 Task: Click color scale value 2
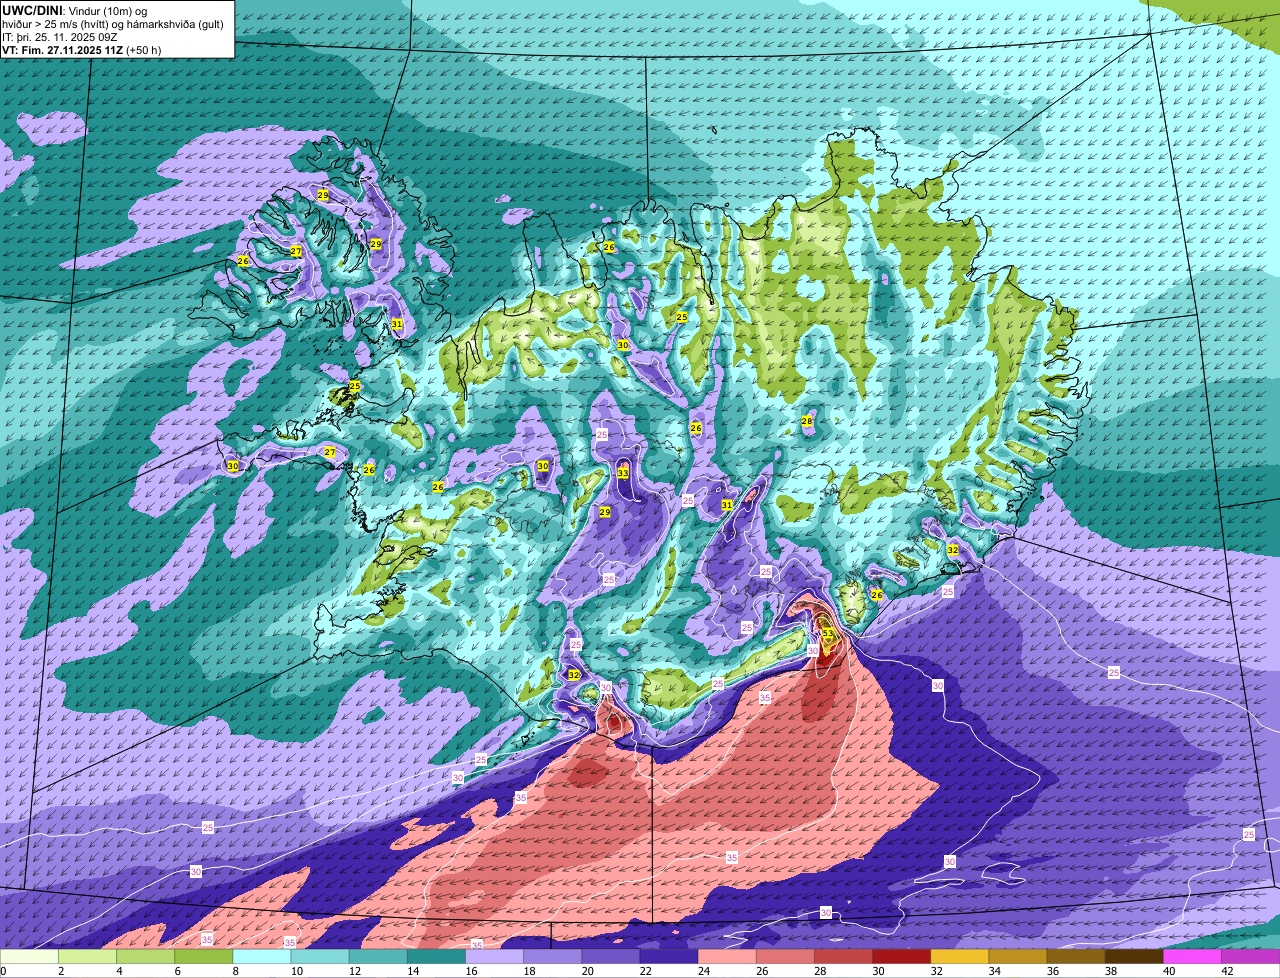tap(61, 971)
